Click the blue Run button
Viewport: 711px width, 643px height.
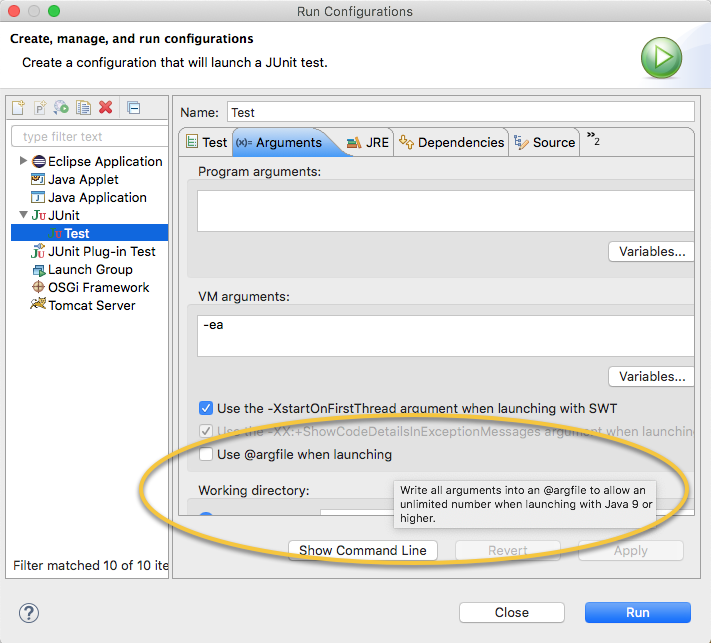(x=638, y=613)
